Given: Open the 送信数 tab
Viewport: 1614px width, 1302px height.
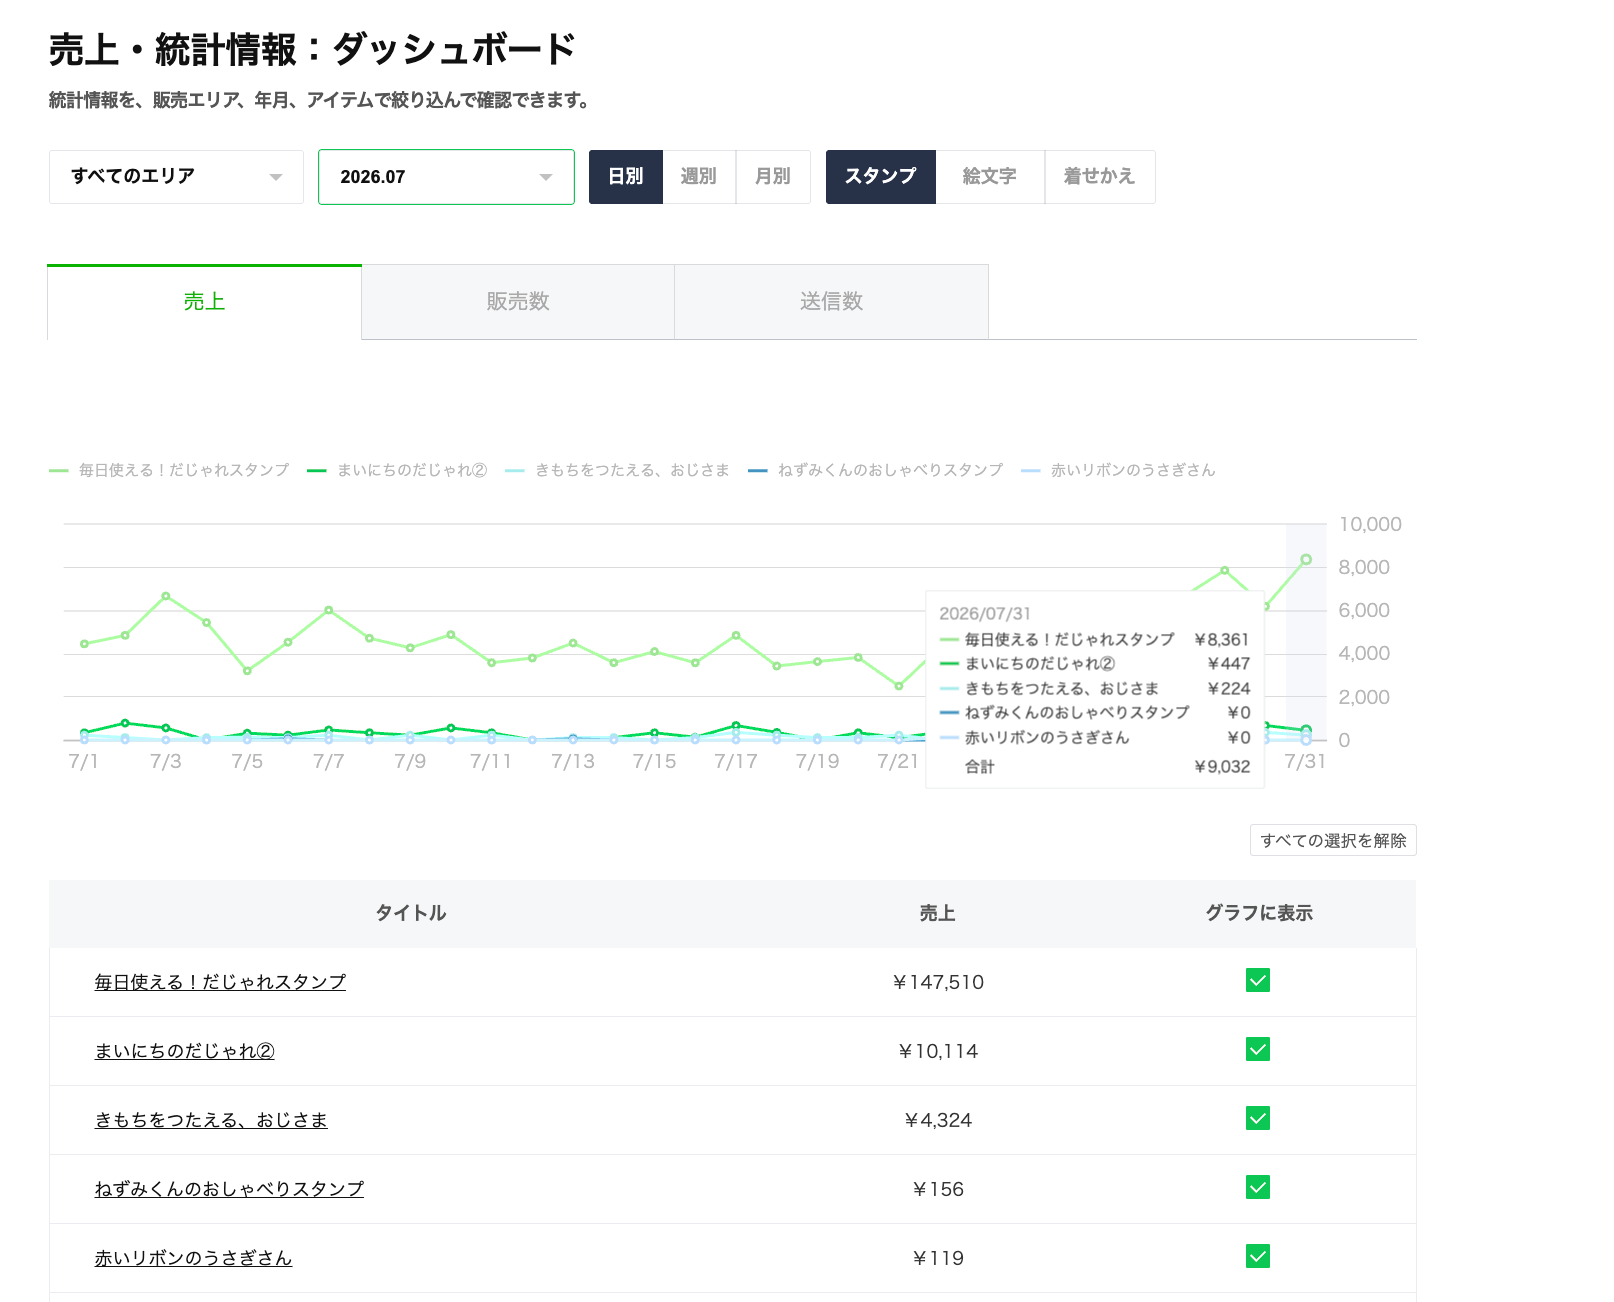Looking at the screenshot, I should 832,302.
